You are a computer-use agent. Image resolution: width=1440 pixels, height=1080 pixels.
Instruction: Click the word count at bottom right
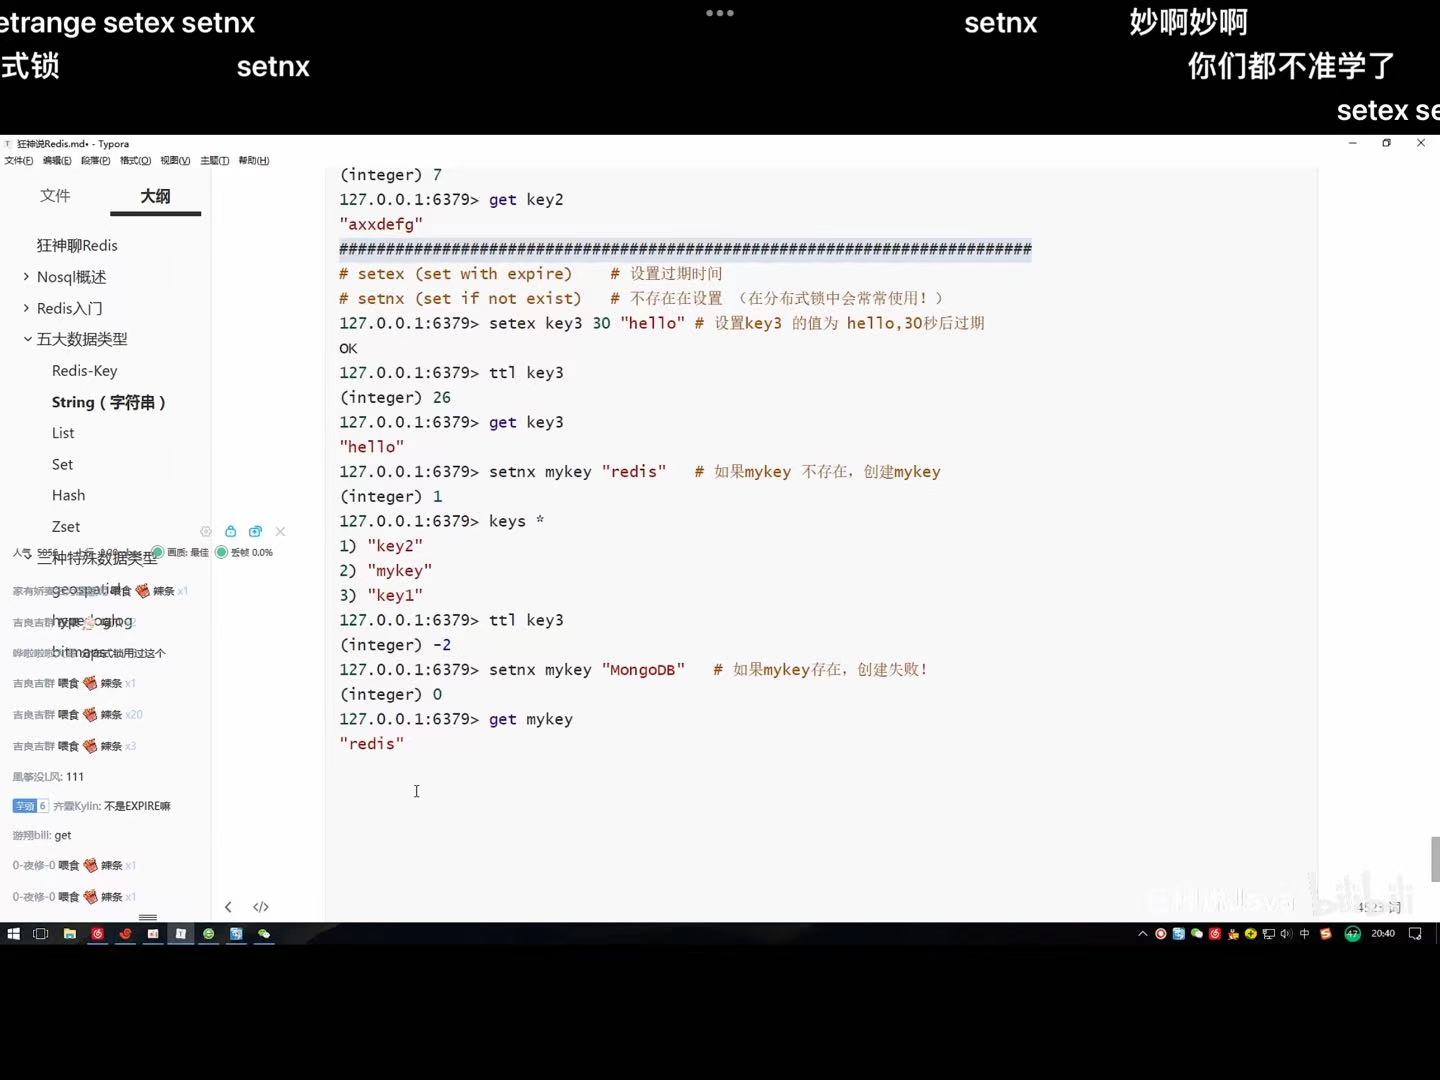(x=1380, y=907)
